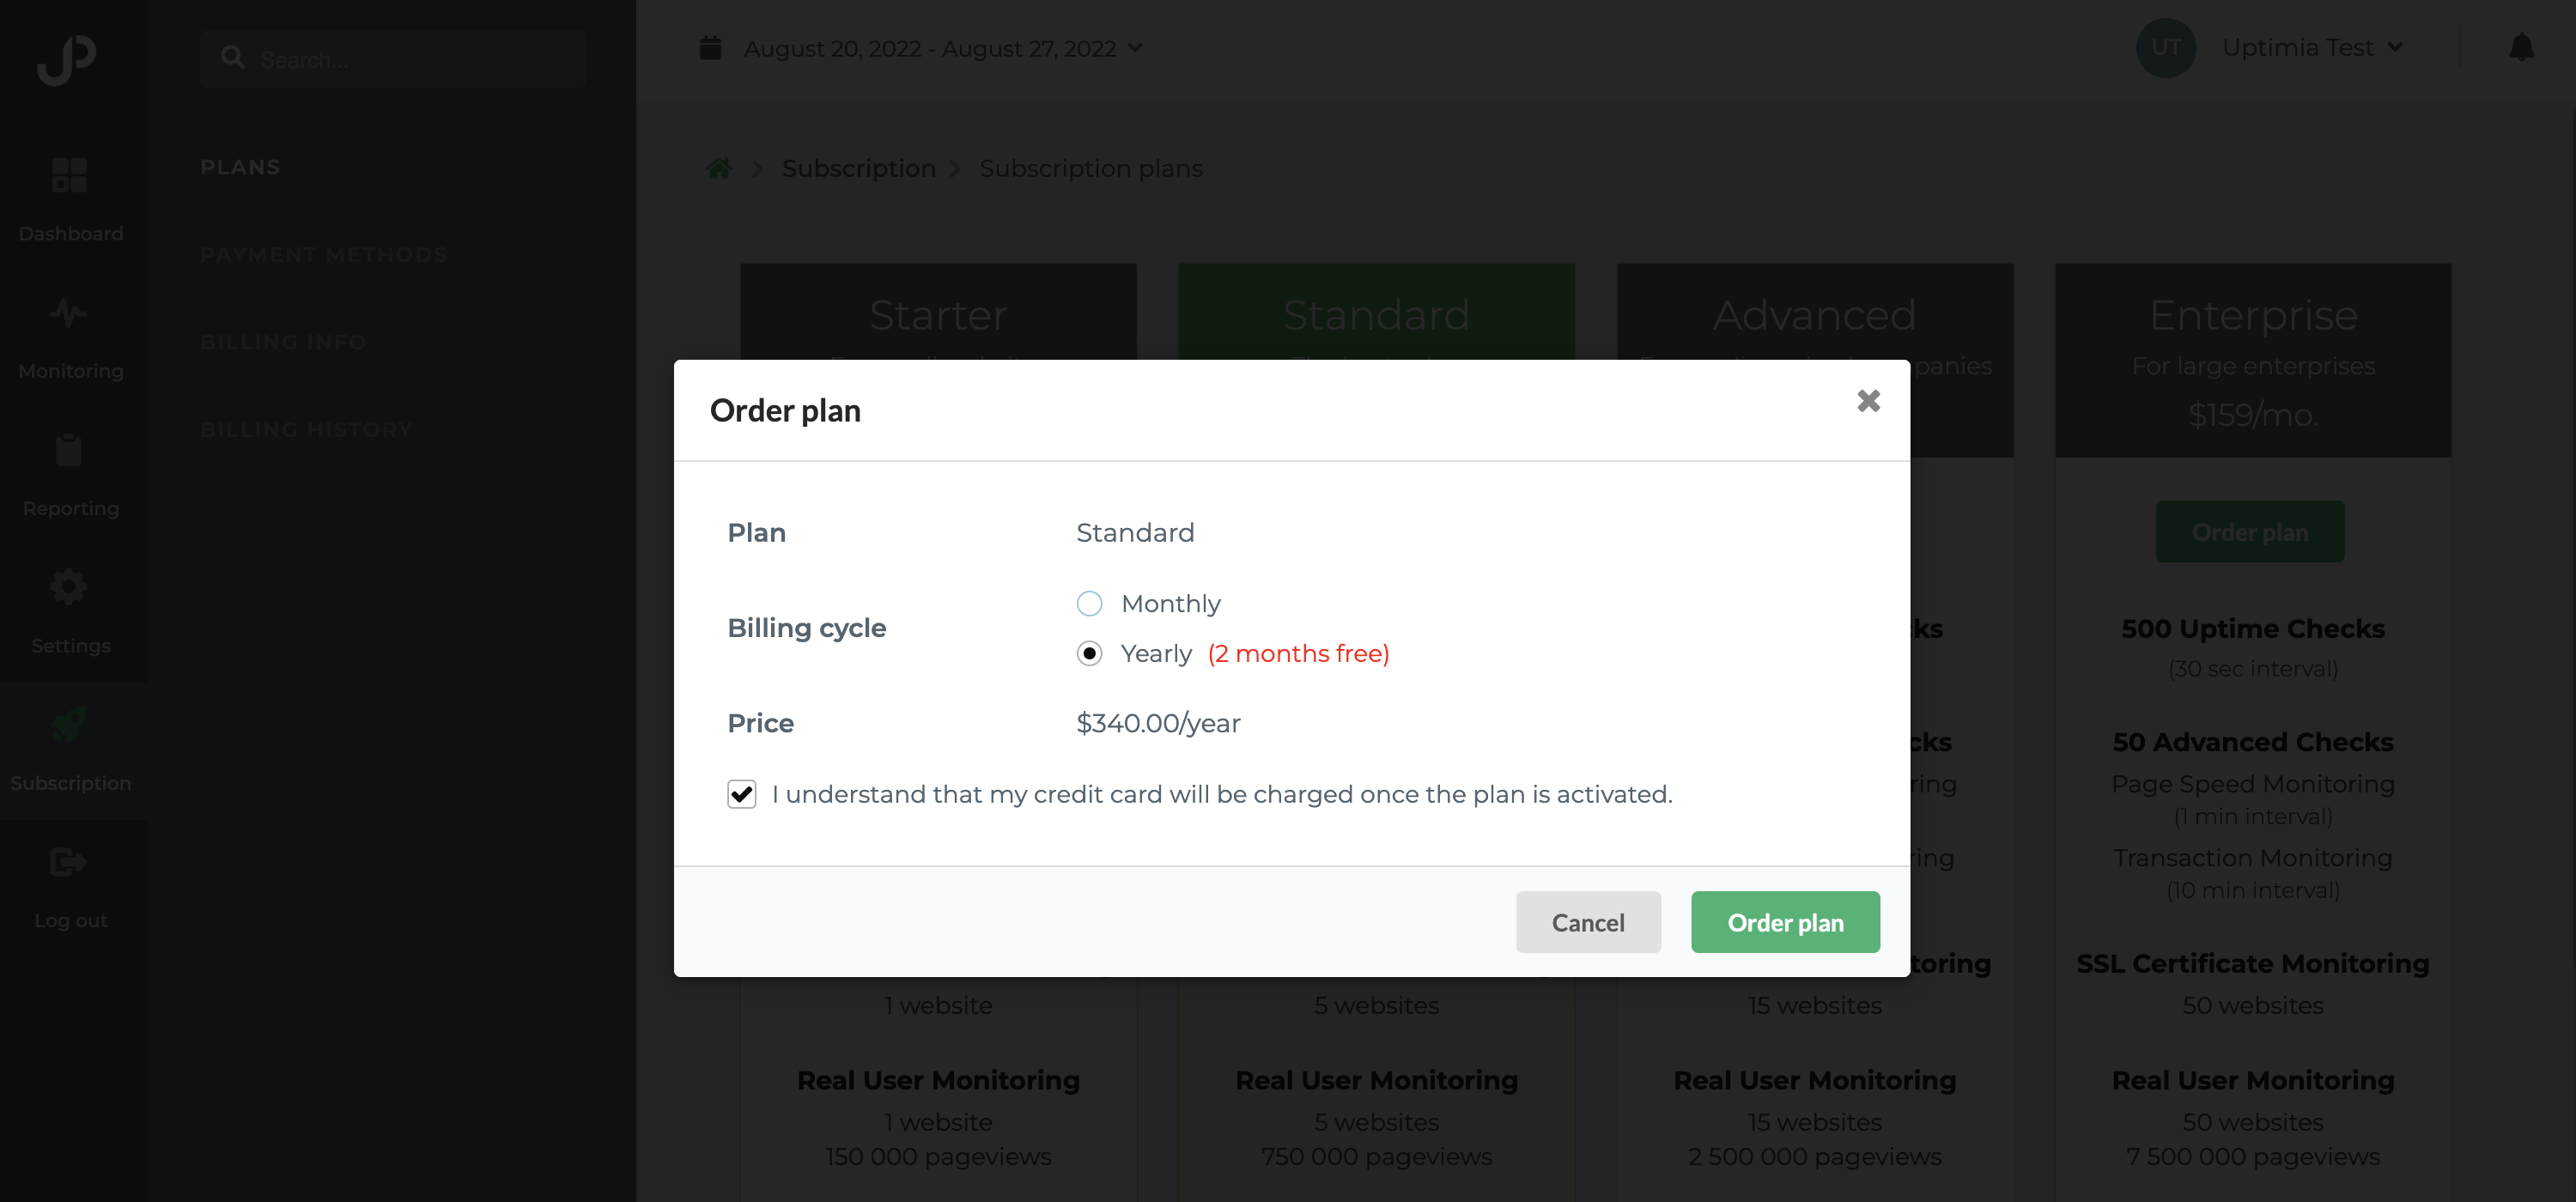Viewport: 2576px width, 1202px height.
Task: Open the Monitoring pulse icon
Action: point(69,313)
